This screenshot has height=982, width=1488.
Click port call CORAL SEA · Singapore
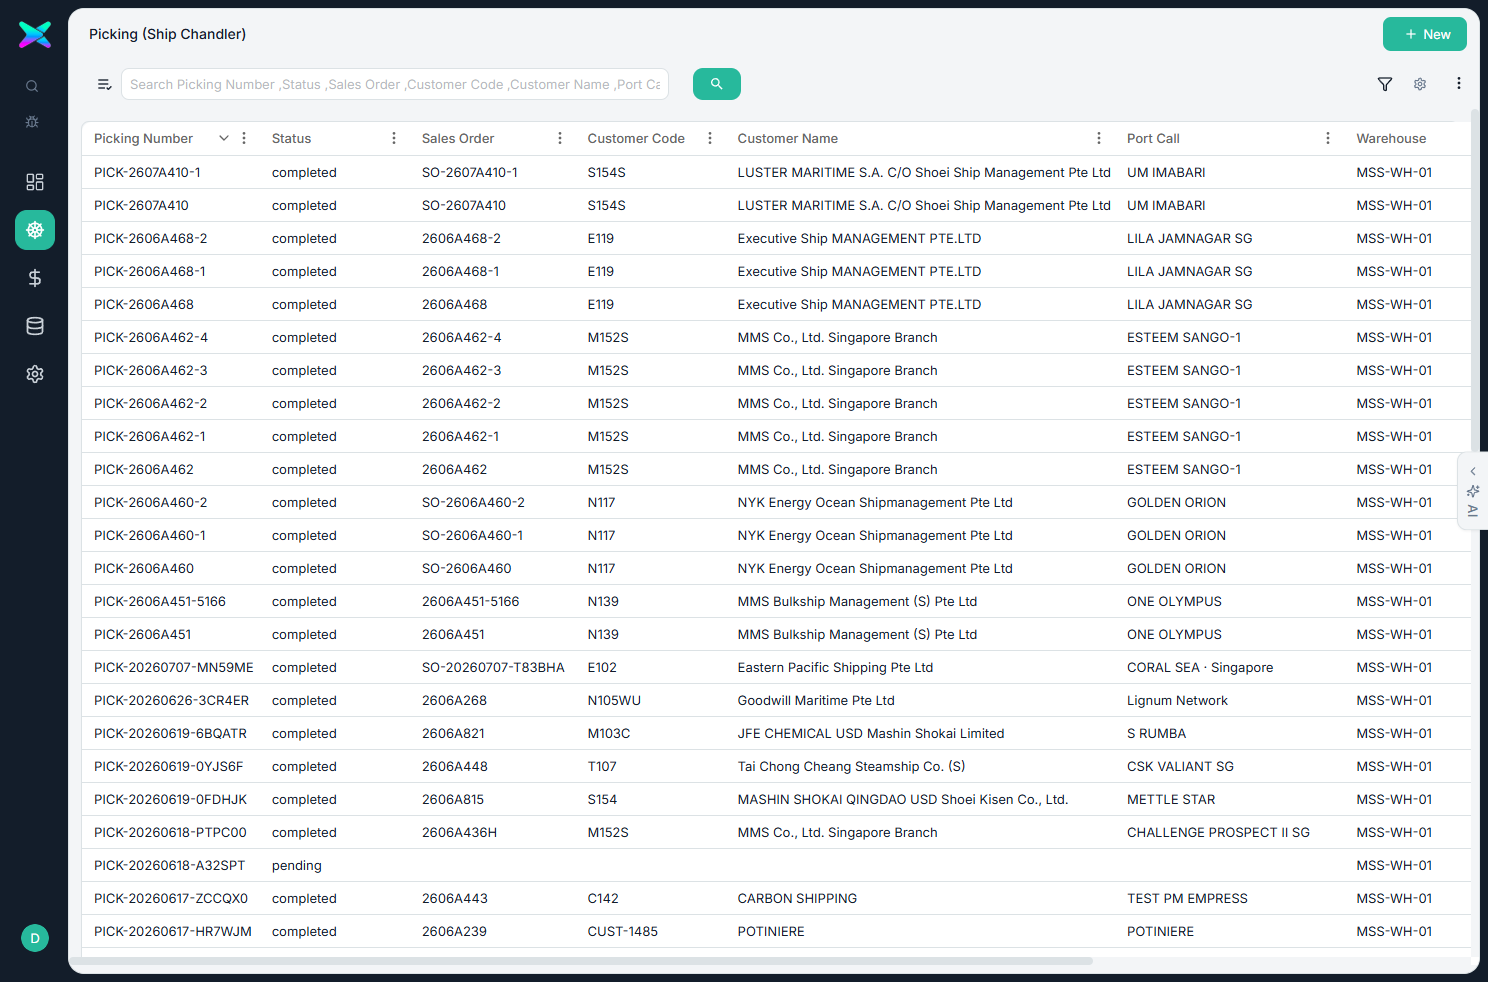click(x=1200, y=667)
